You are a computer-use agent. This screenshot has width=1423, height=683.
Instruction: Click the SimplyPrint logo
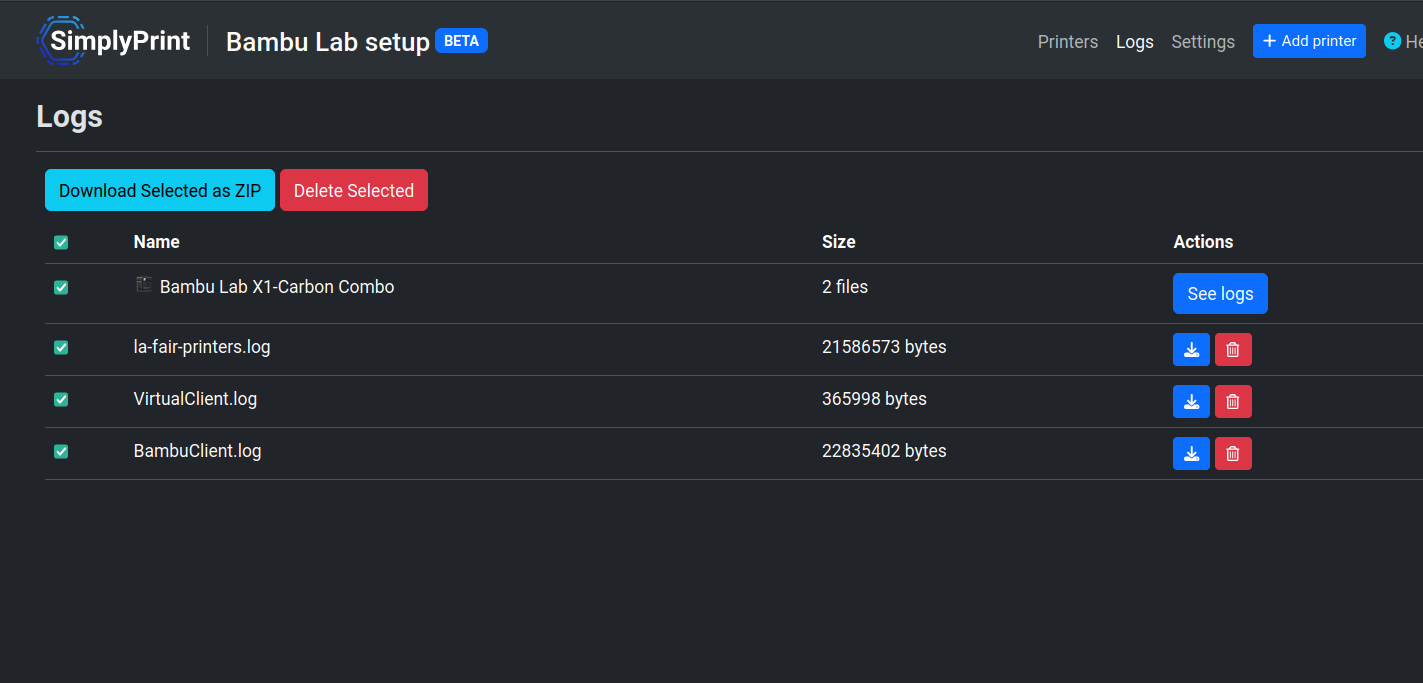click(x=113, y=41)
